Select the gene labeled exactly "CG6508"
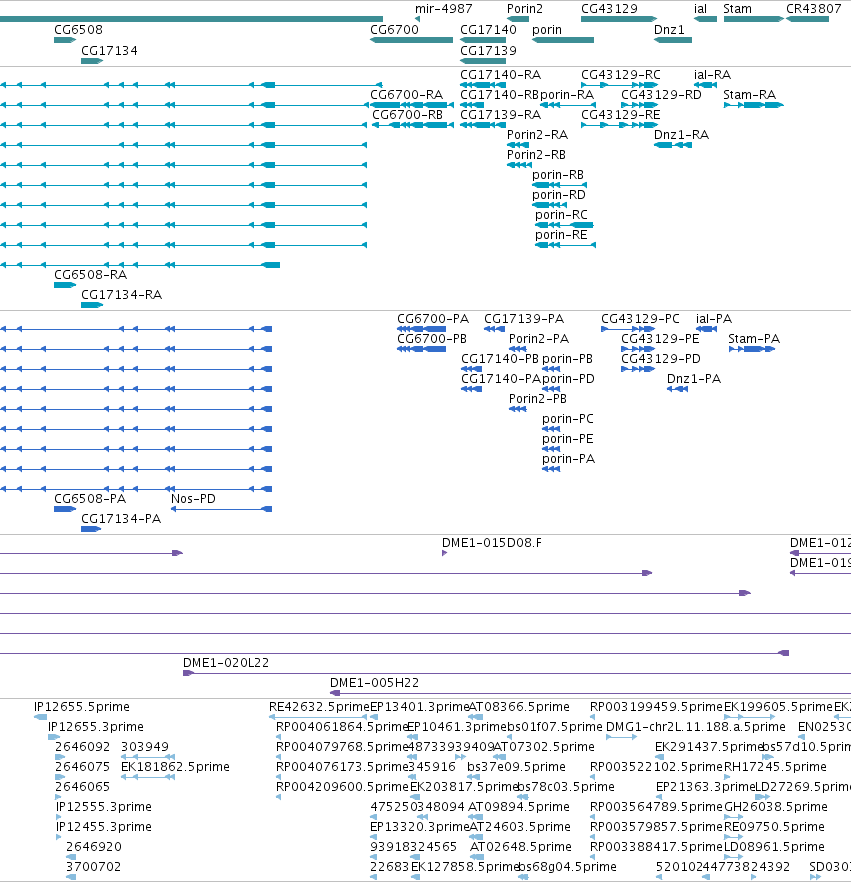Viewport: 851px width, 882px height. (78, 30)
